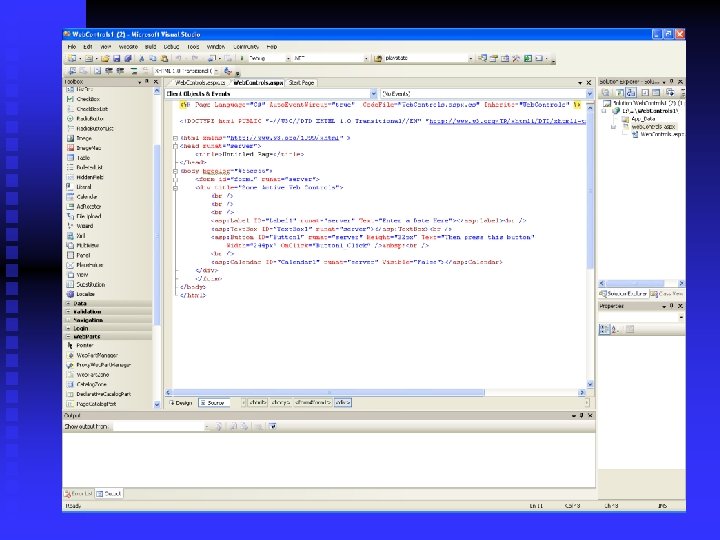Select the Calendar control in Toolbox

click(82, 197)
